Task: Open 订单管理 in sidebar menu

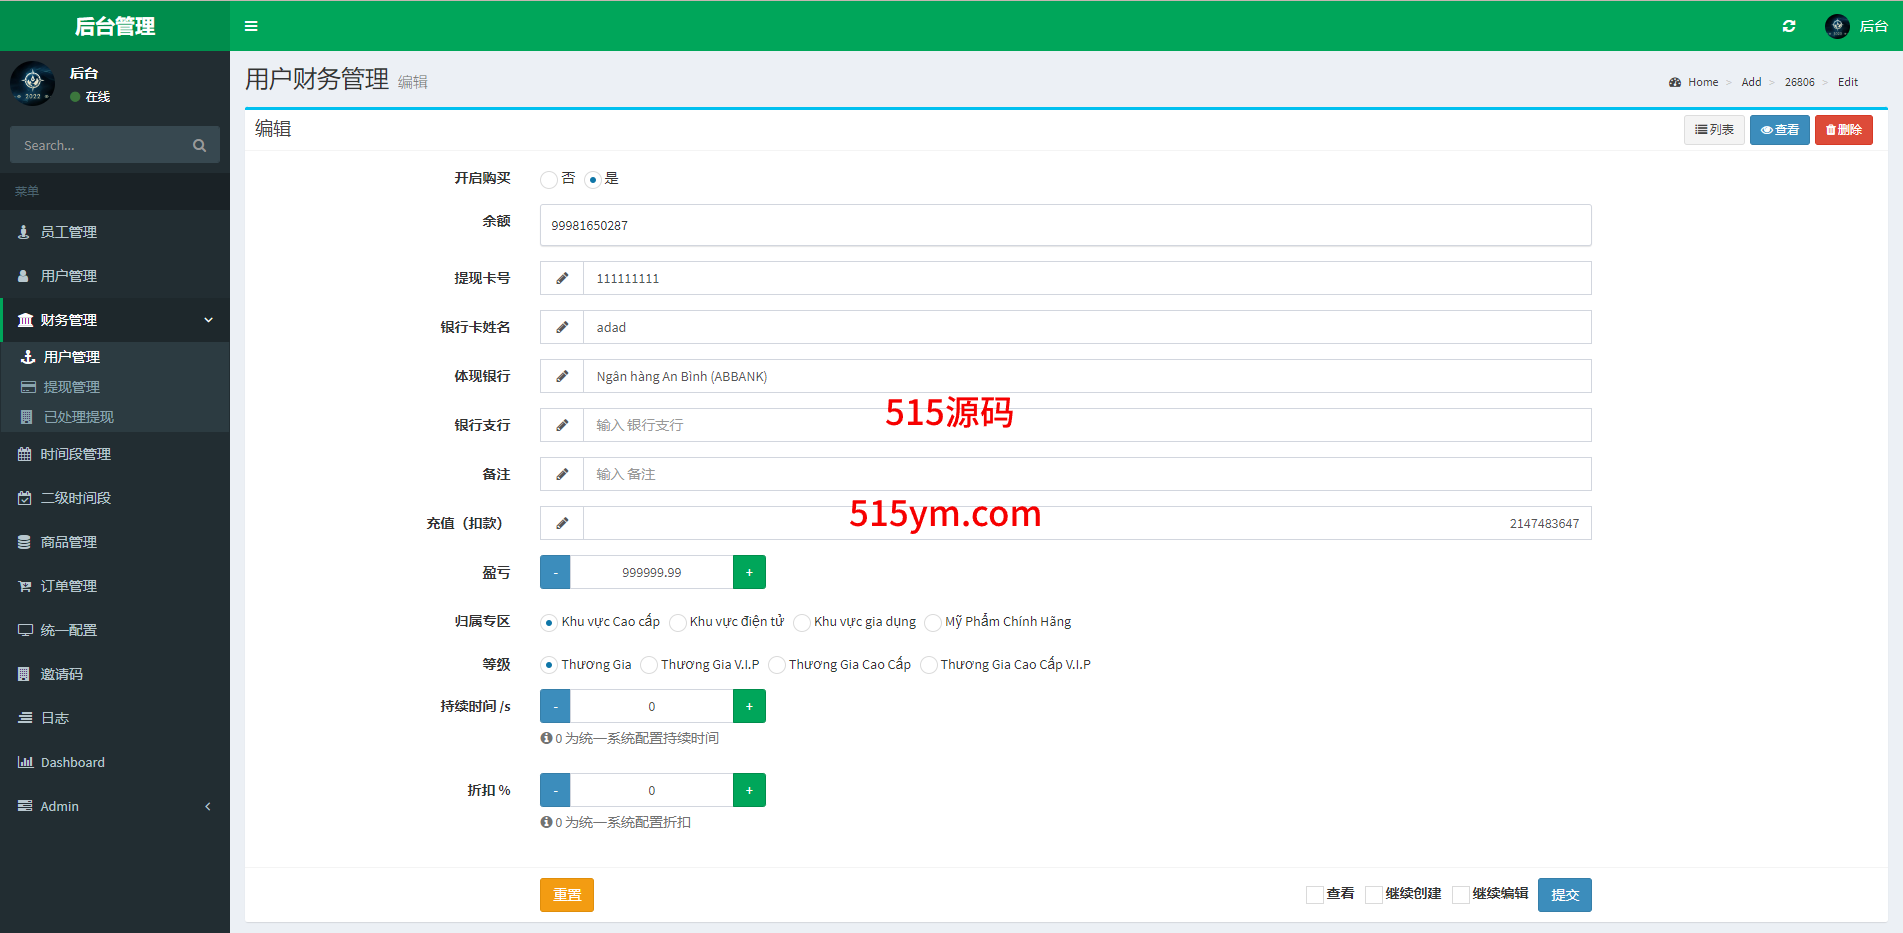Action: (x=68, y=586)
